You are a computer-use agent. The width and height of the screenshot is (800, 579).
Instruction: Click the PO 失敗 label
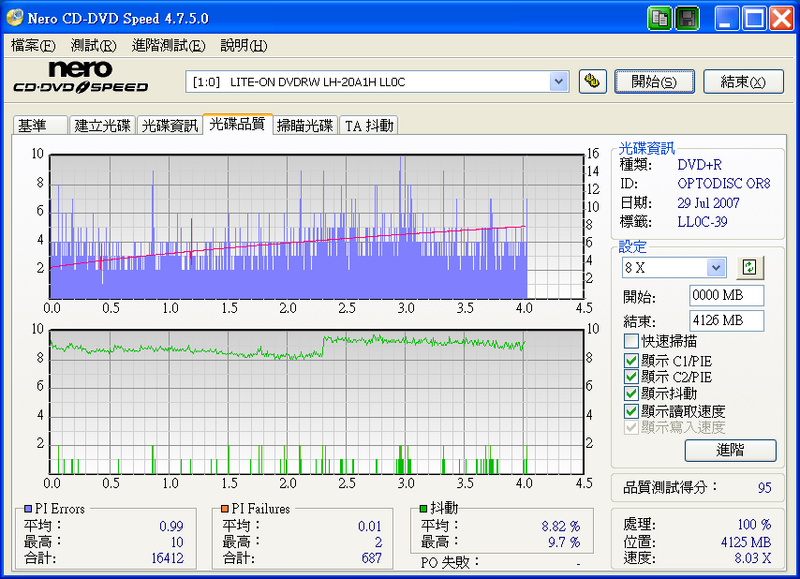coord(449,562)
